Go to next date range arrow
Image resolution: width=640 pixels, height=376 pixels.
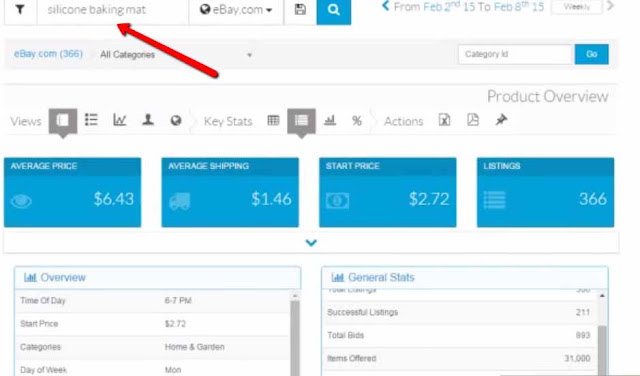(610, 6)
